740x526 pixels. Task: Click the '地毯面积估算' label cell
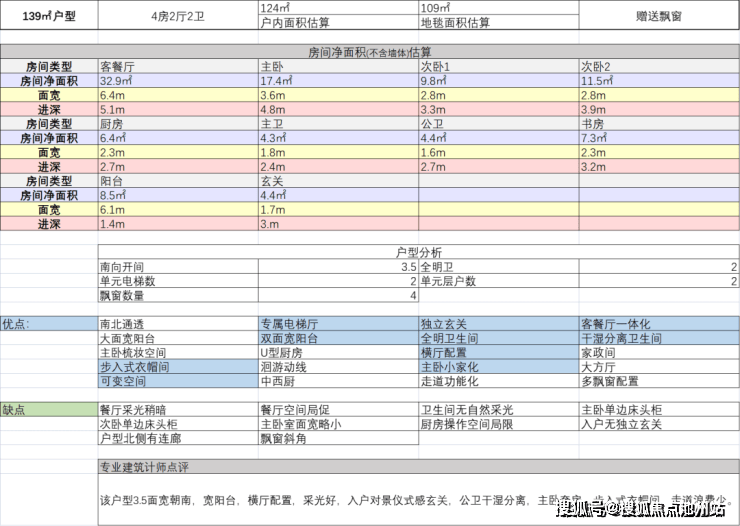499,22
